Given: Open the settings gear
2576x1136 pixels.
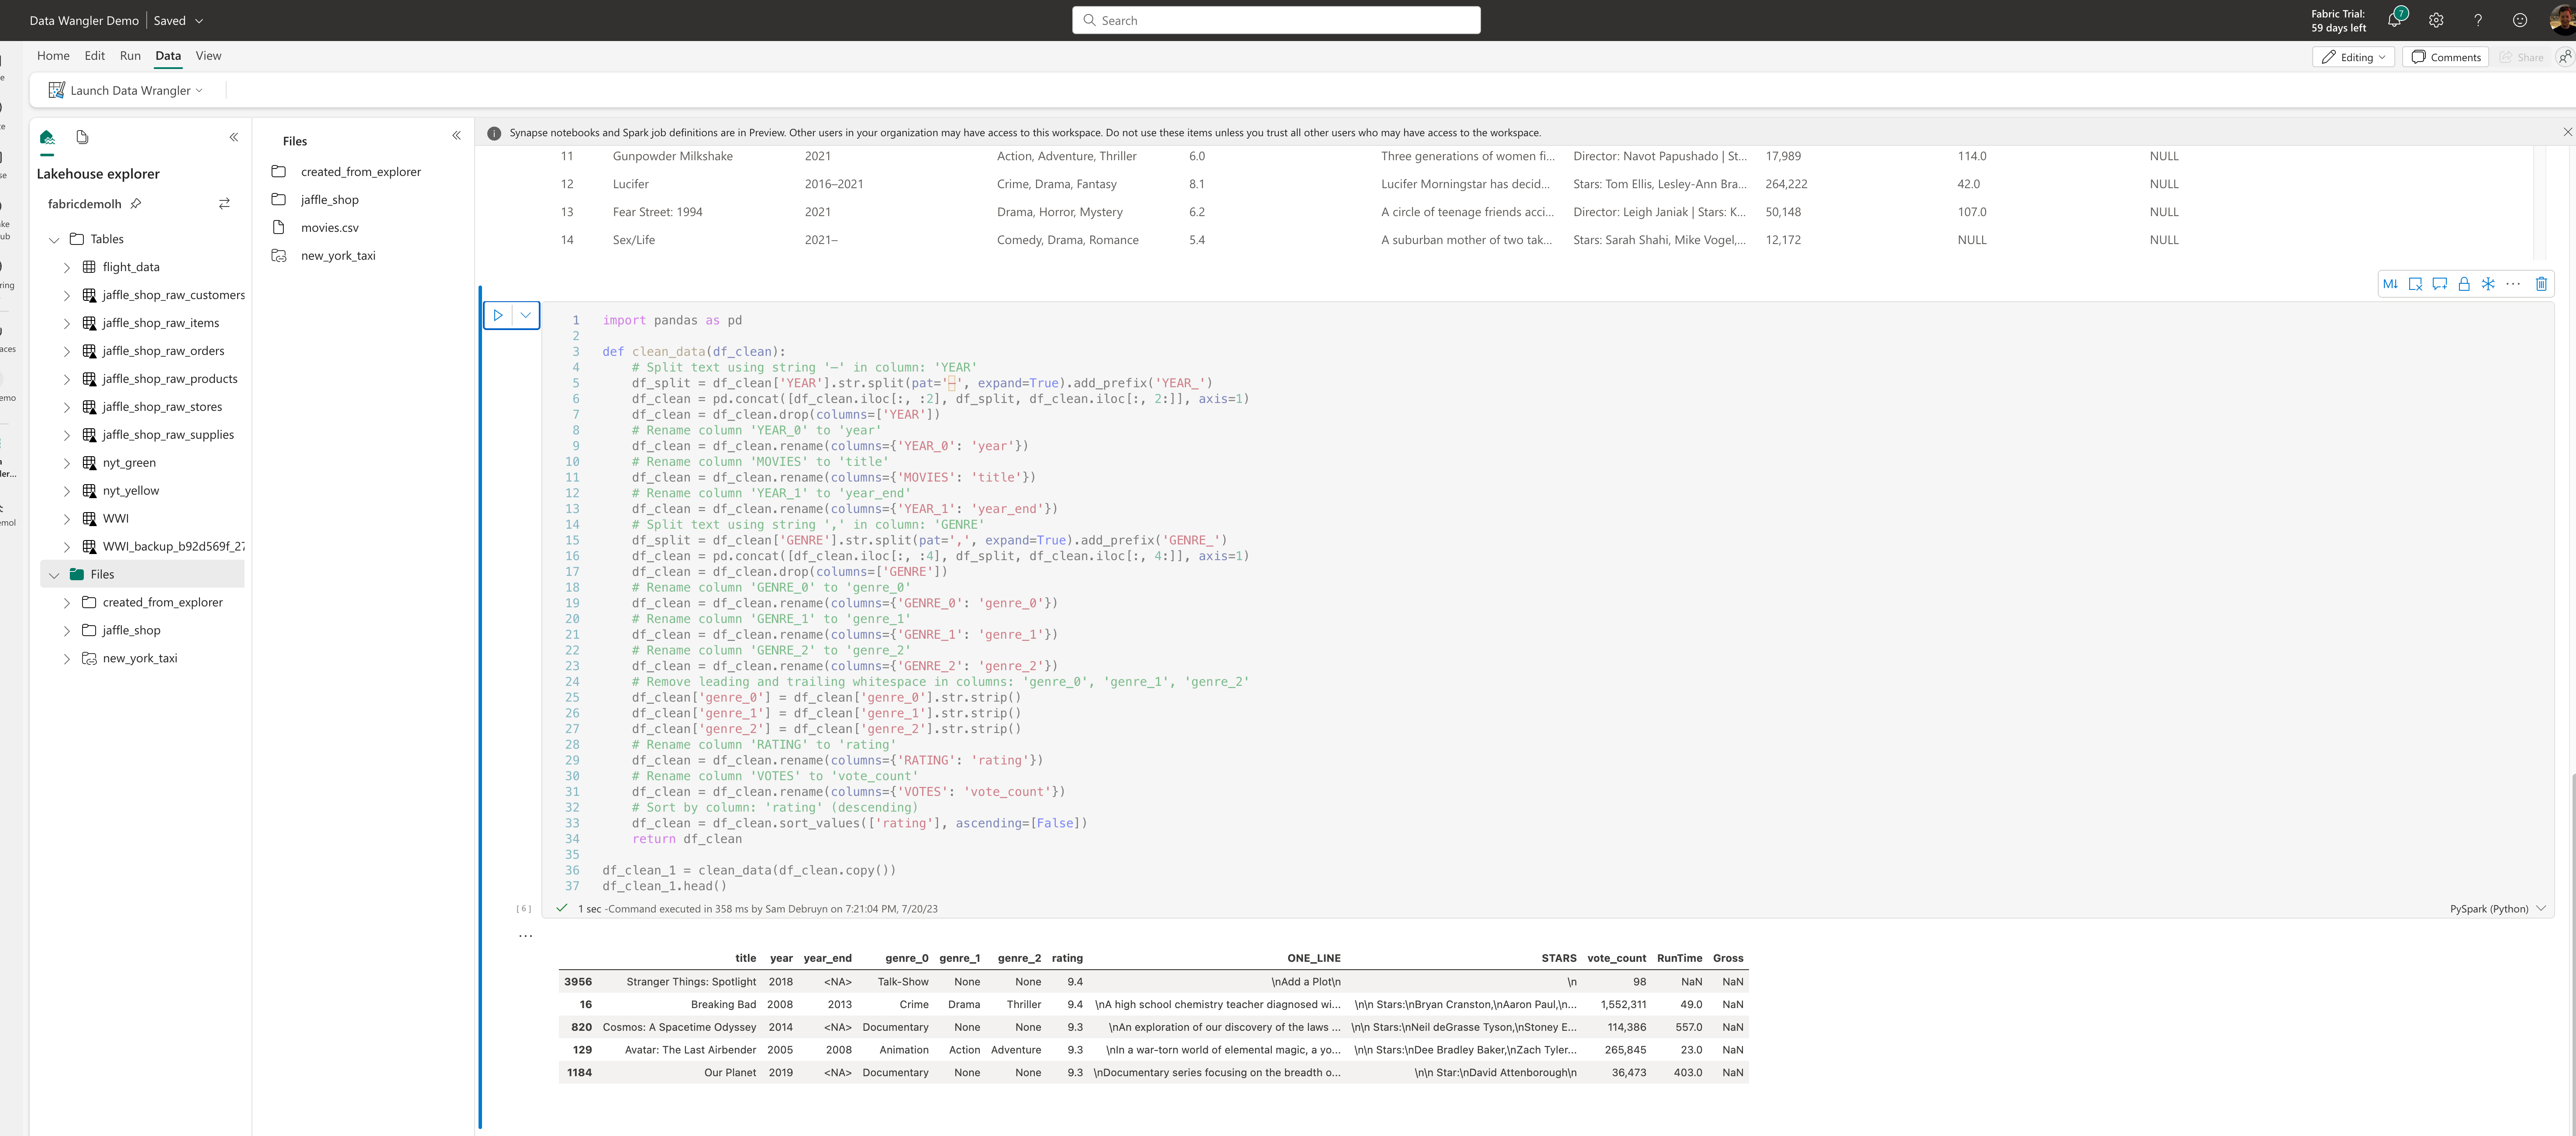Looking at the screenshot, I should point(2436,20).
